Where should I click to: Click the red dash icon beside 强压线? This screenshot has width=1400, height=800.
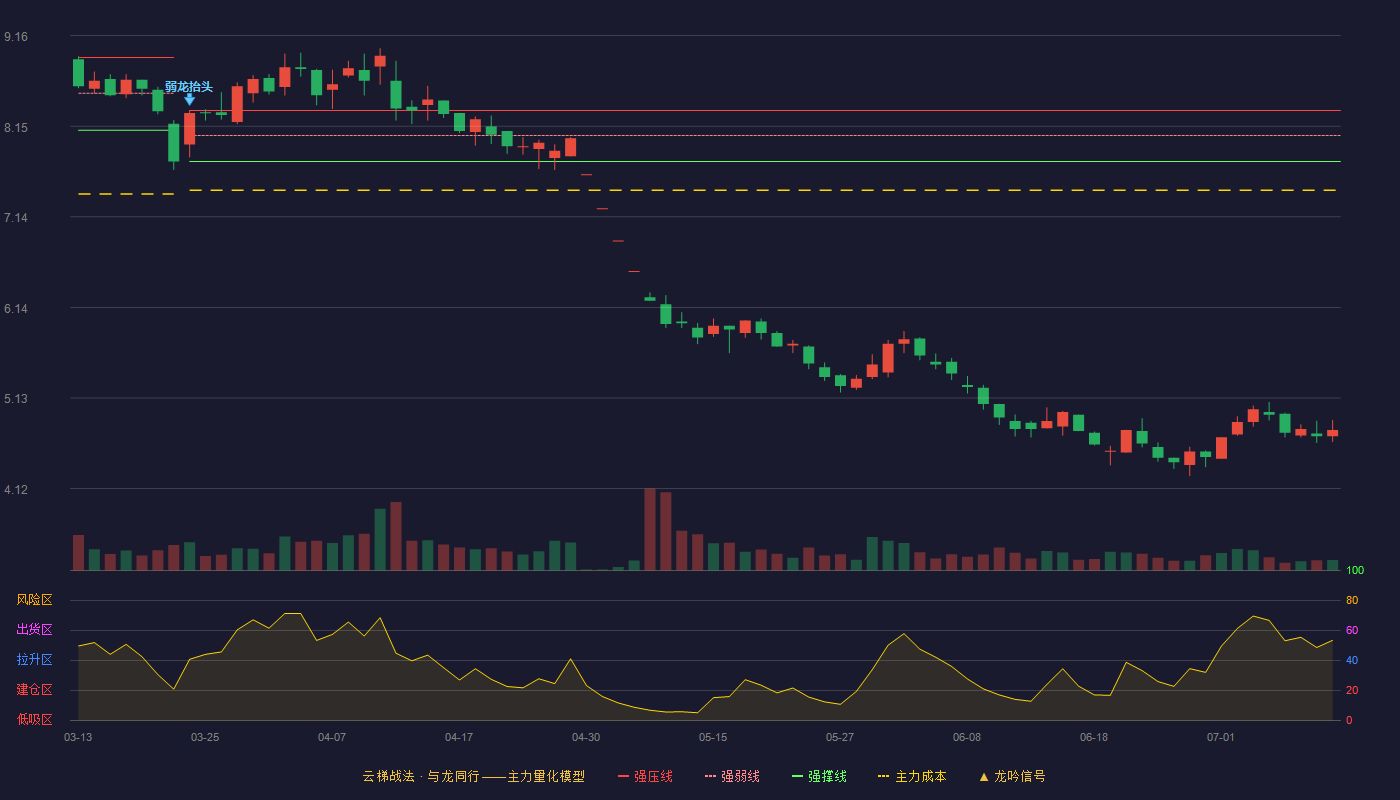click(624, 777)
